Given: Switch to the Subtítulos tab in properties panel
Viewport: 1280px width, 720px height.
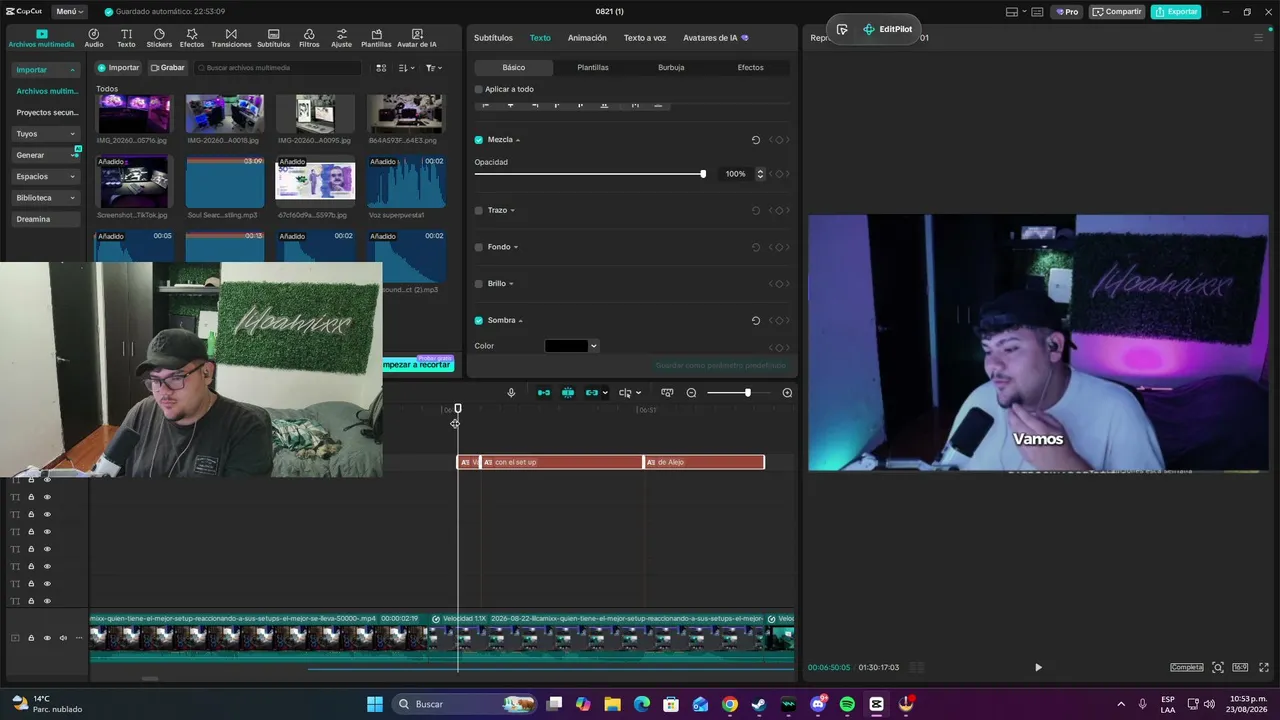Looking at the screenshot, I should pyautogui.click(x=493, y=38).
